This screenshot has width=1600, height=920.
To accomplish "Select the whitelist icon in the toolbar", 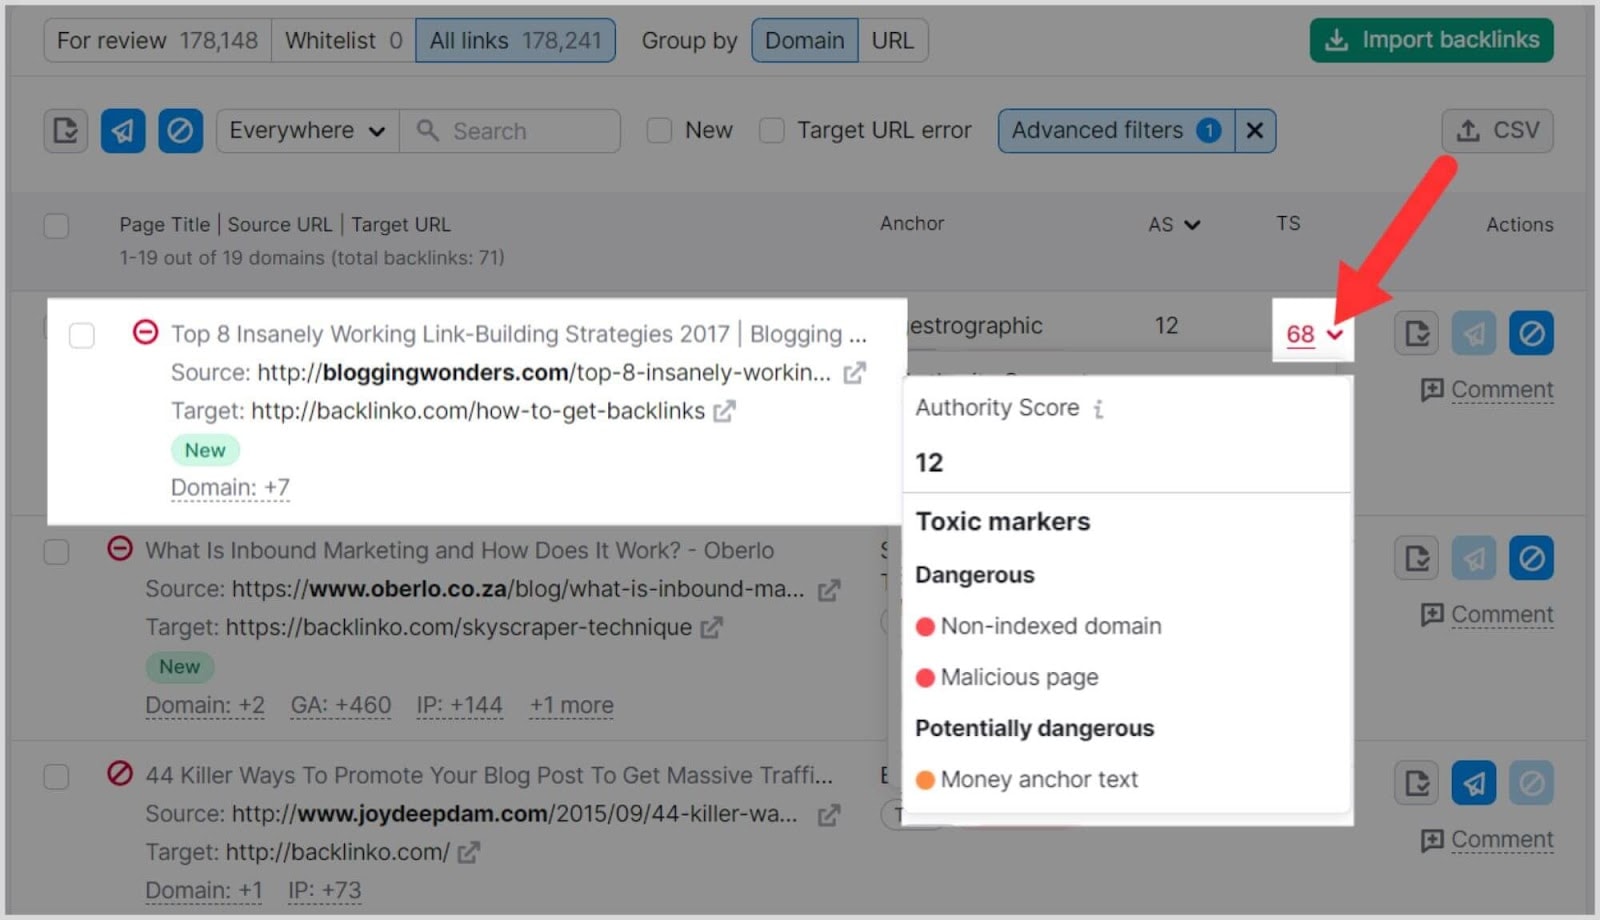I will (x=64, y=130).
